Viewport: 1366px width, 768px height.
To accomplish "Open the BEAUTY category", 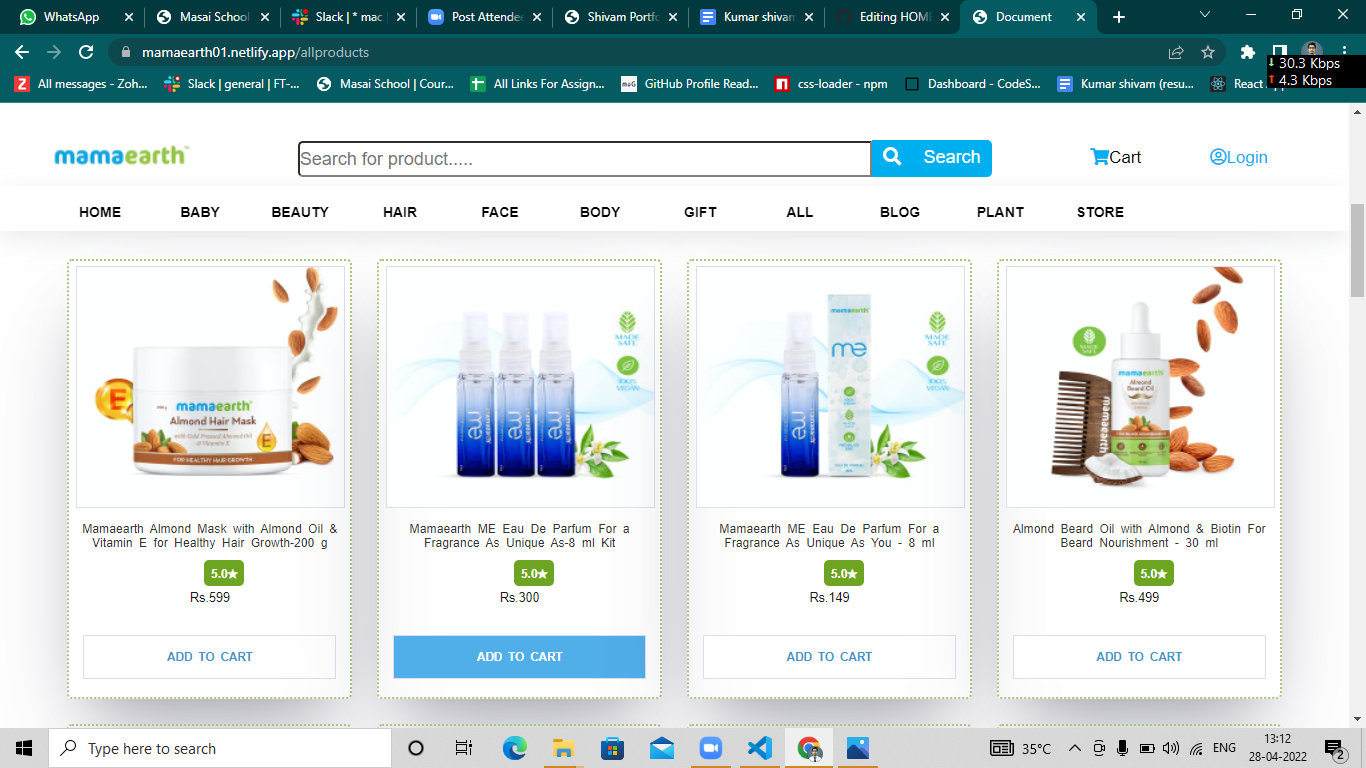I will [x=300, y=212].
